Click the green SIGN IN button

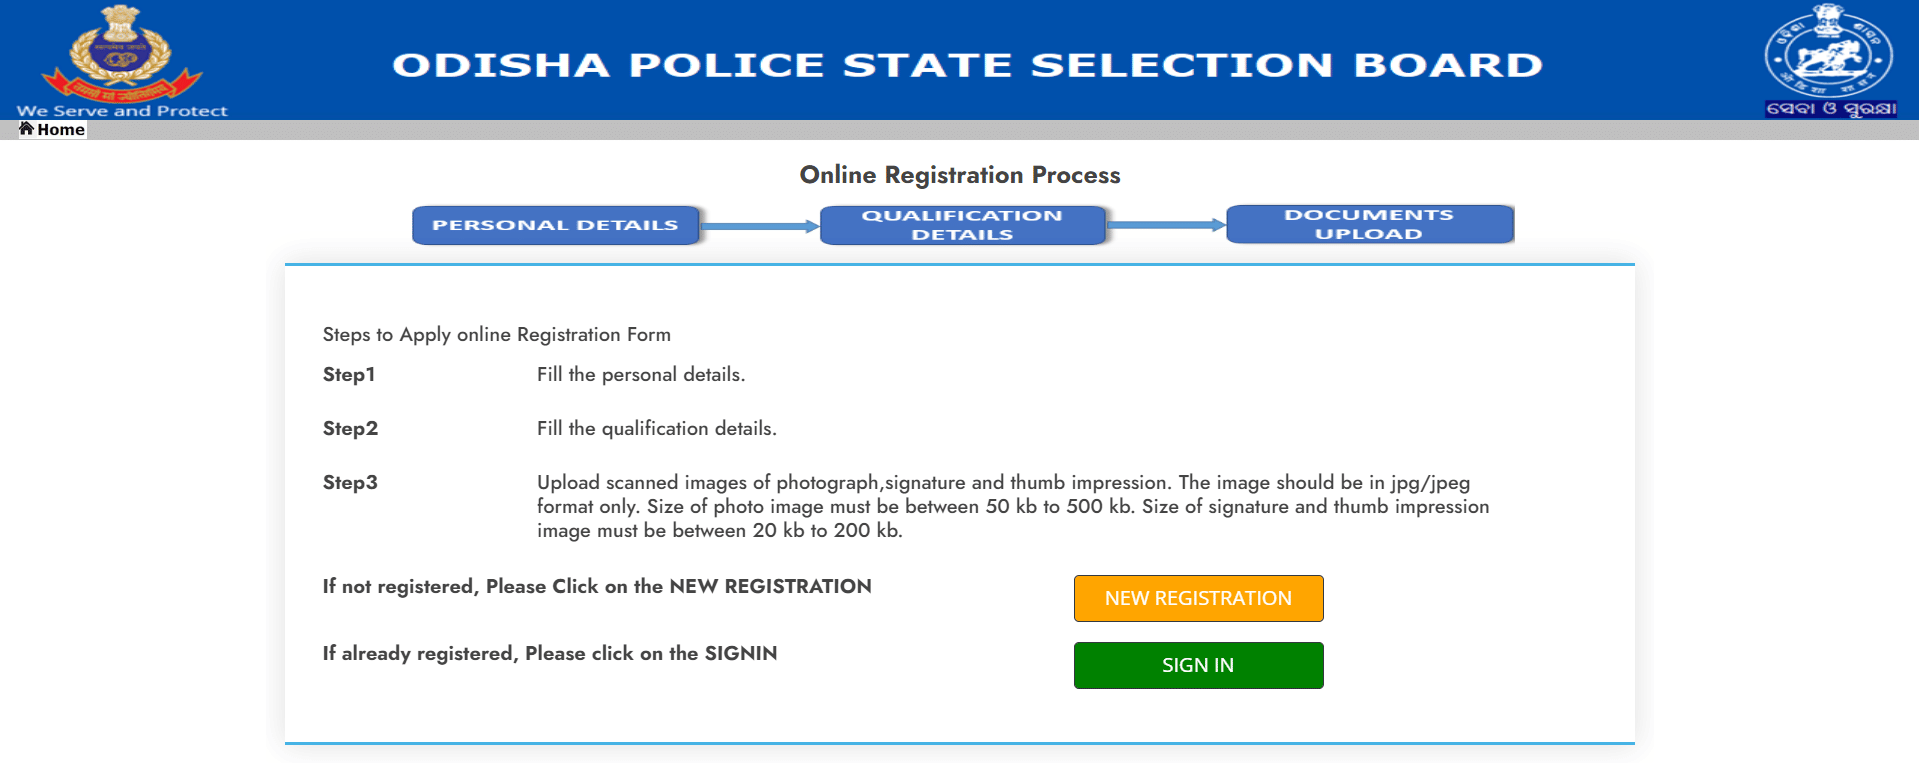pos(1198,665)
